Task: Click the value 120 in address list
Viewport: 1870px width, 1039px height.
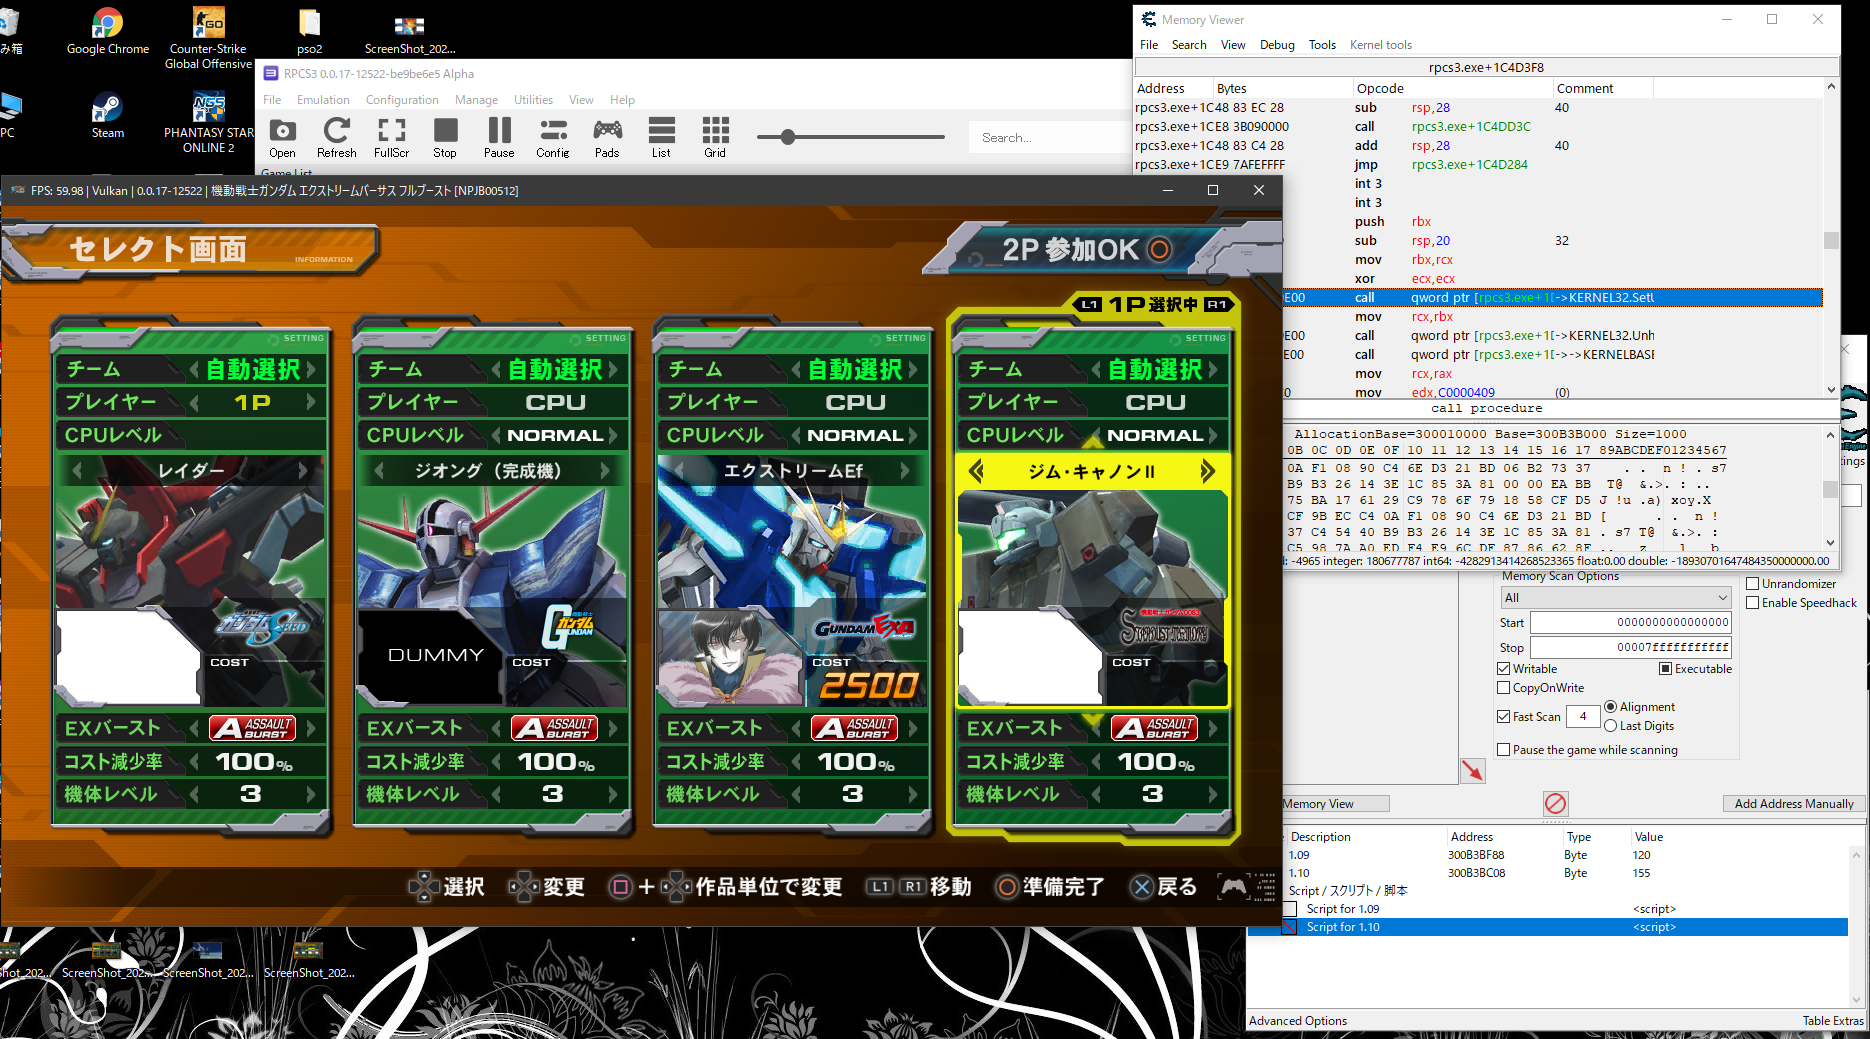Action: point(1642,855)
